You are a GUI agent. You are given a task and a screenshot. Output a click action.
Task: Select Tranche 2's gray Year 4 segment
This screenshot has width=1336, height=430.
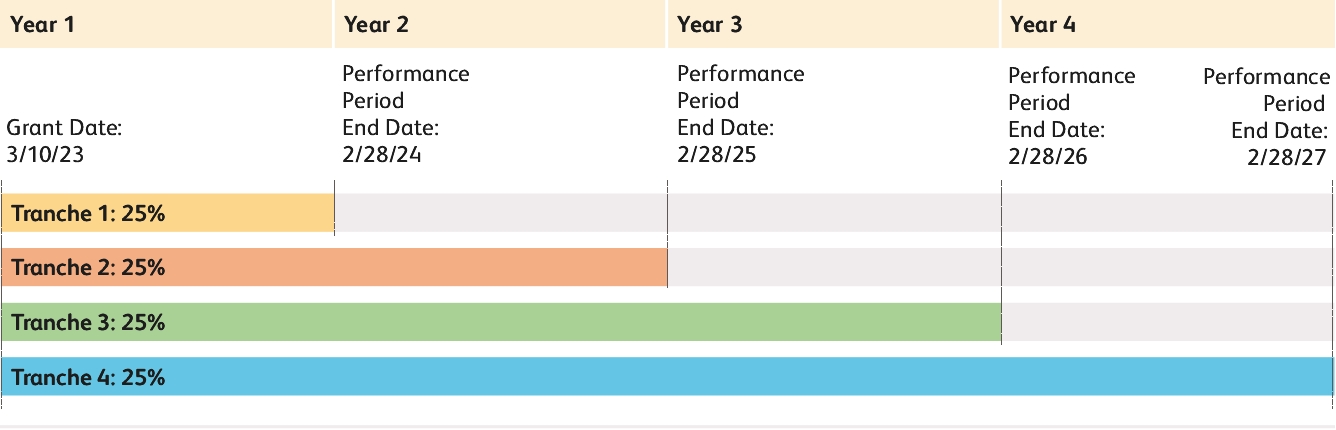1167,268
